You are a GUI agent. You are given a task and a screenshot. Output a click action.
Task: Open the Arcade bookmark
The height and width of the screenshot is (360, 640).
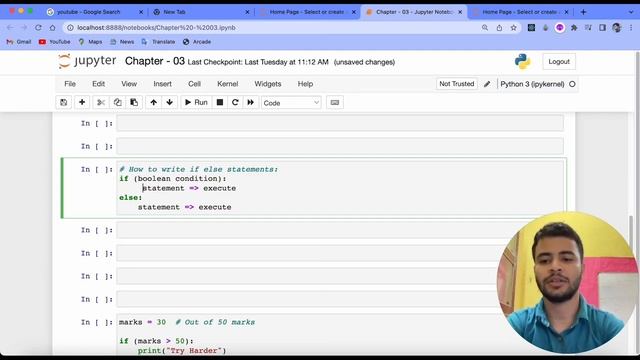click(x=197, y=42)
